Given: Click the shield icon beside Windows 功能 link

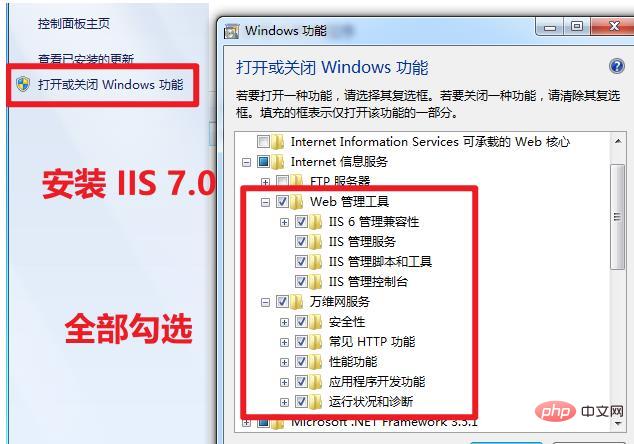Looking at the screenshot, I should coord(24,85).
